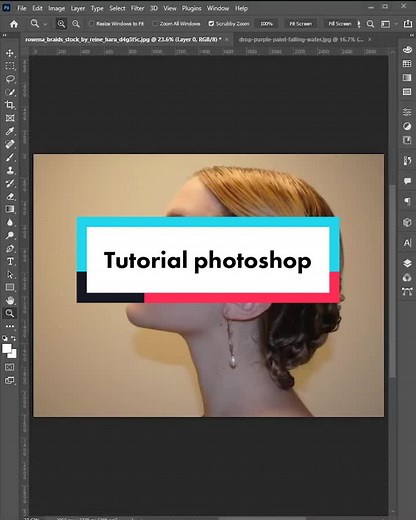Open the File menu

[22, 8]
